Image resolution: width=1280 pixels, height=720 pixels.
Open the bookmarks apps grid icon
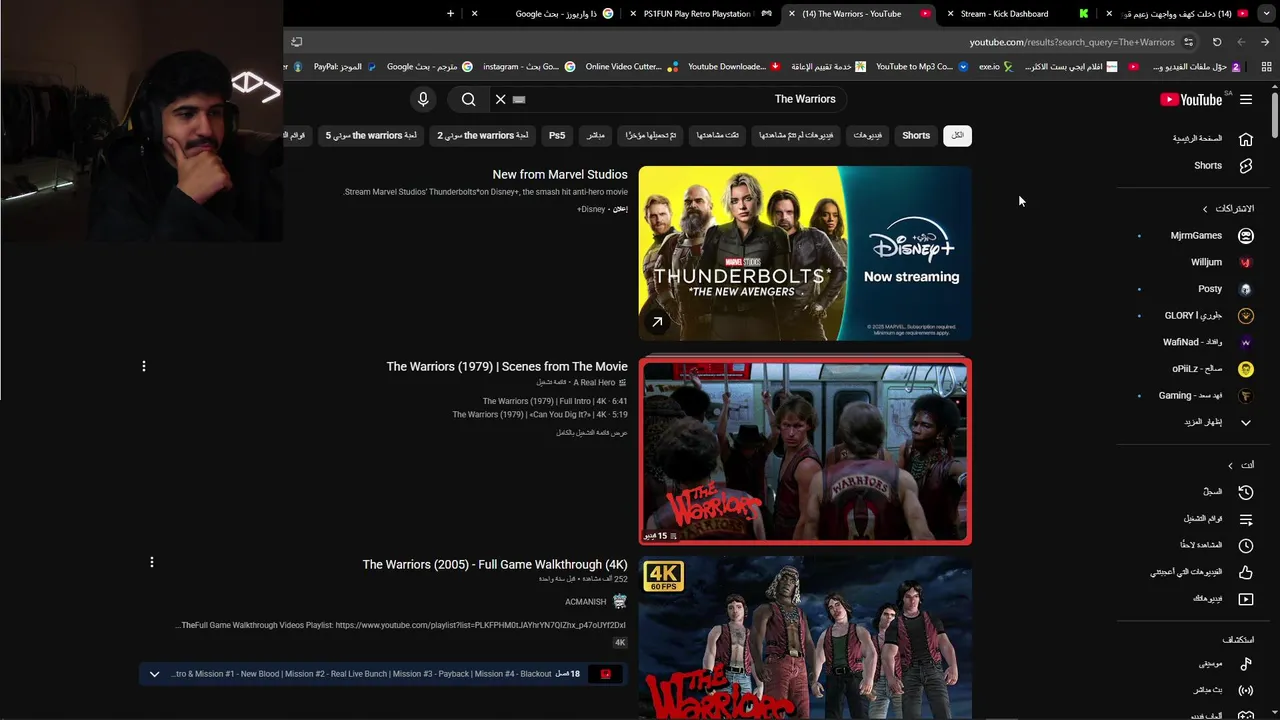click(x=1266, y=67)
